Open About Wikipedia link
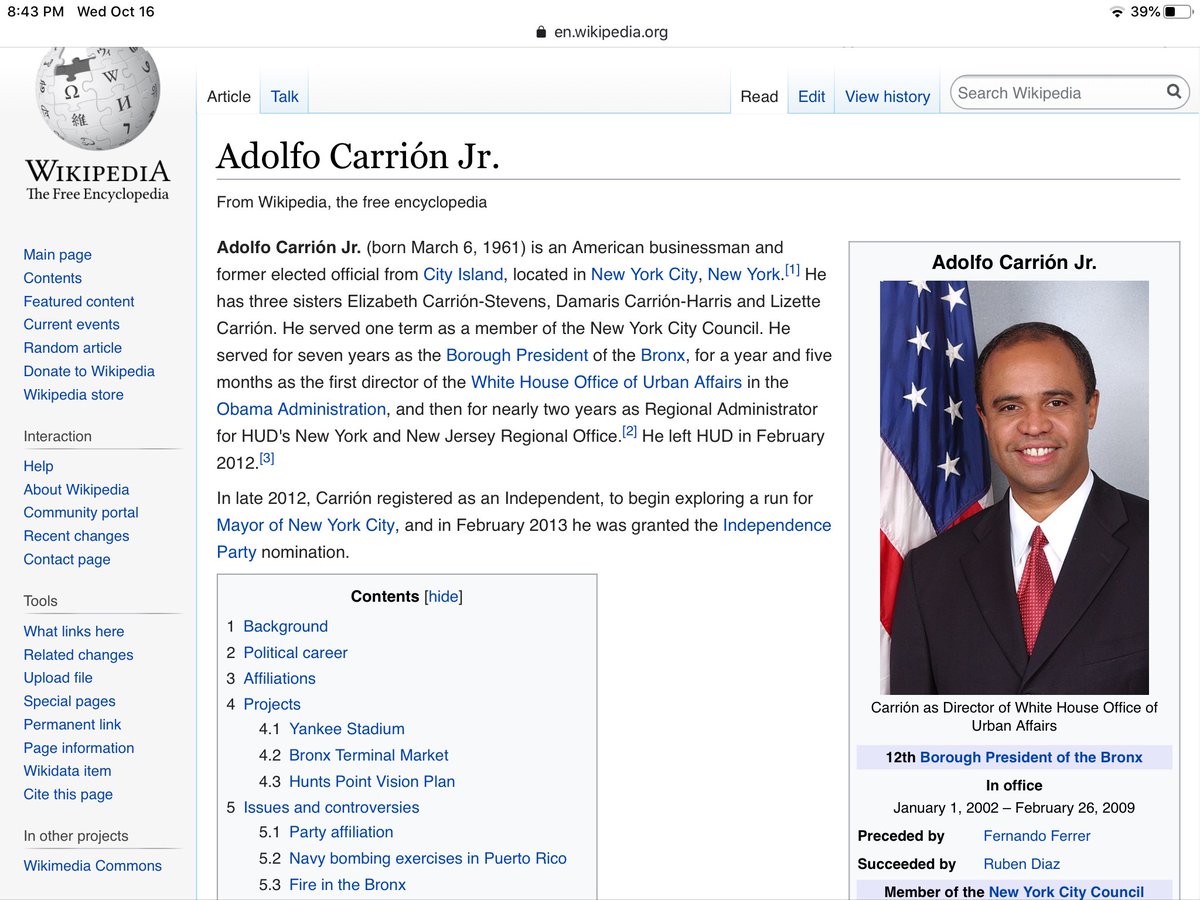Image resolution: width=1200 pixels, height=900 pixels. (x=77, y=489)
